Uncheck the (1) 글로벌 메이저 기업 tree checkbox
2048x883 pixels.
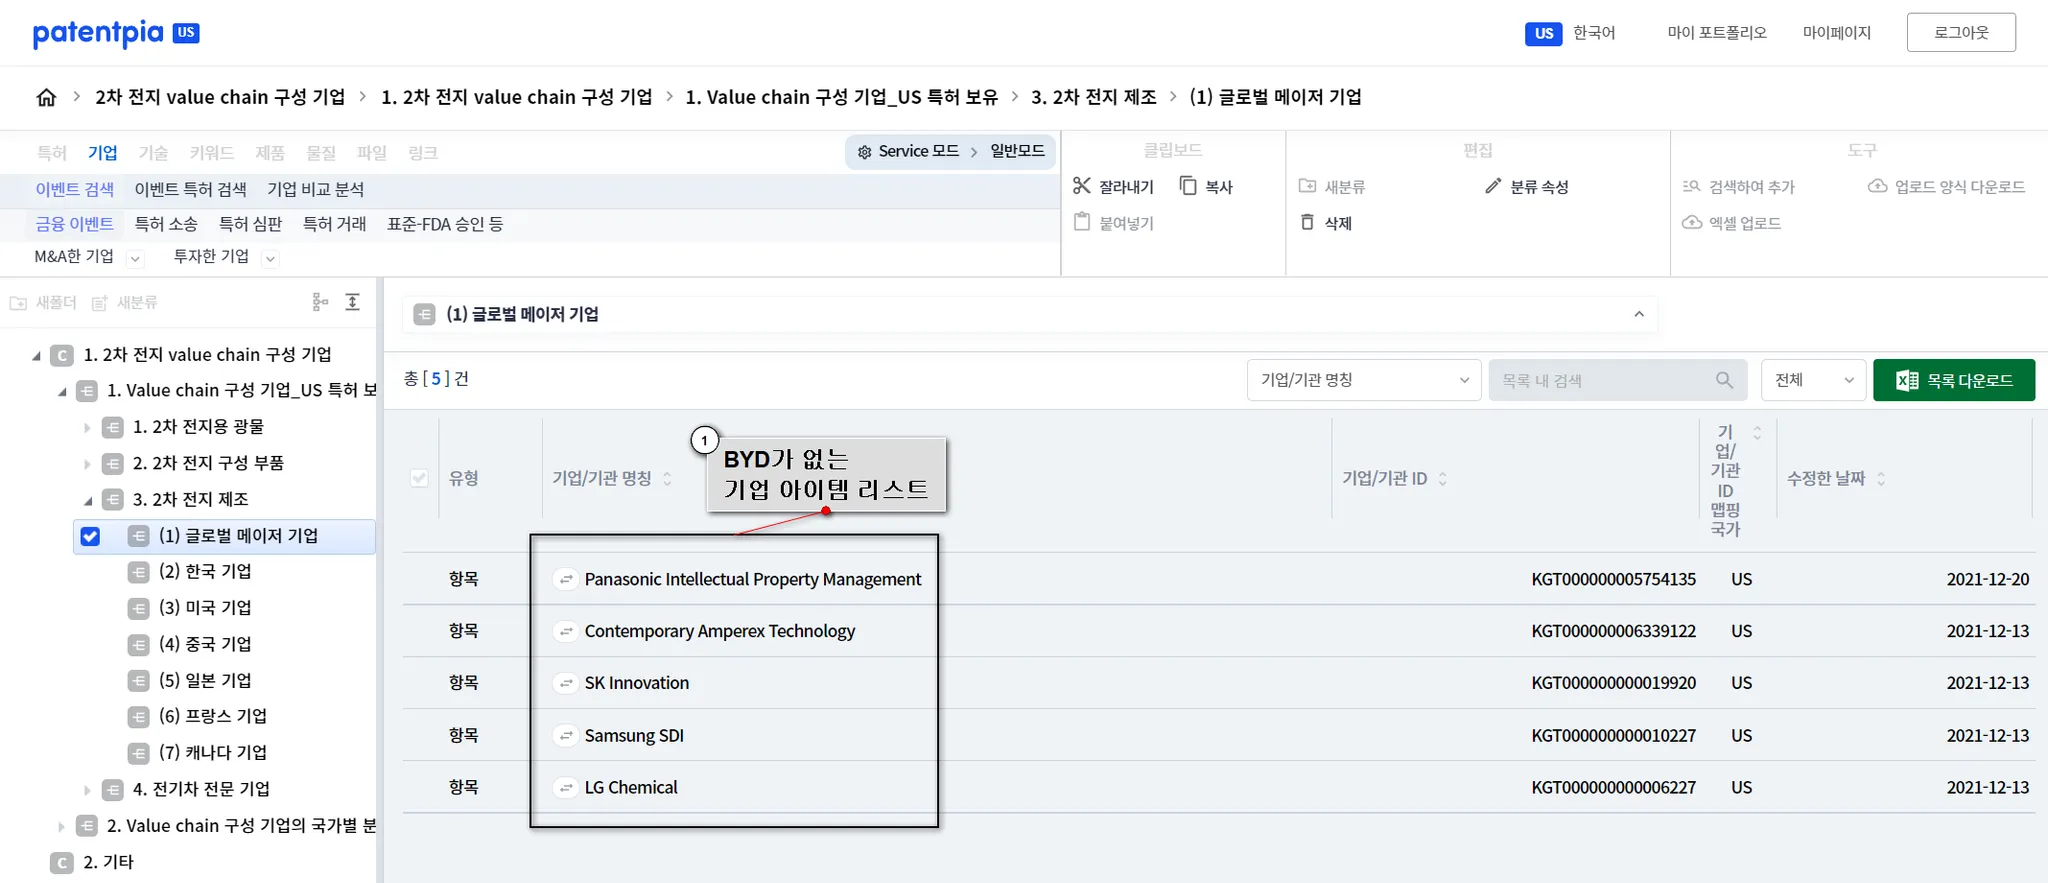click(90, 536)
